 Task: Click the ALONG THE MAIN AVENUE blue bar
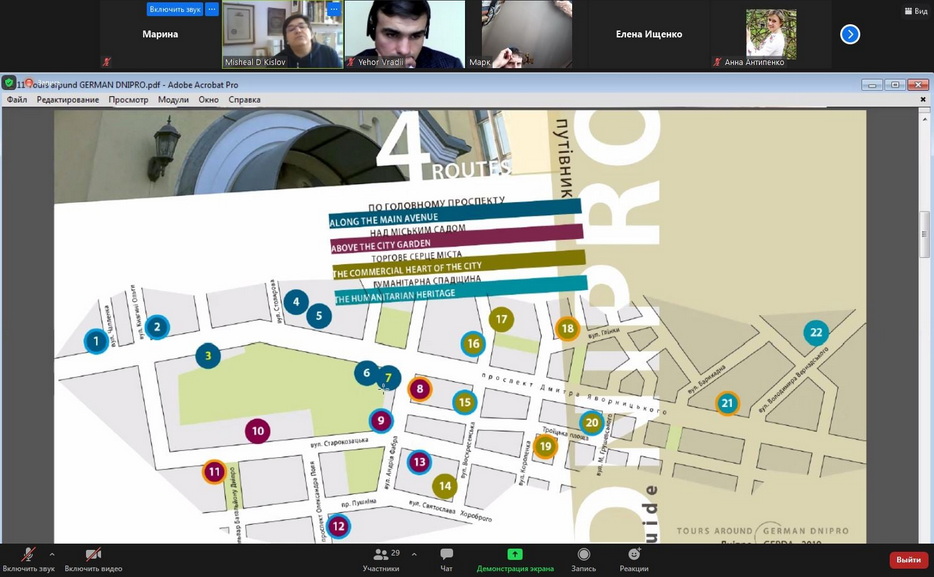pos(455,214)
